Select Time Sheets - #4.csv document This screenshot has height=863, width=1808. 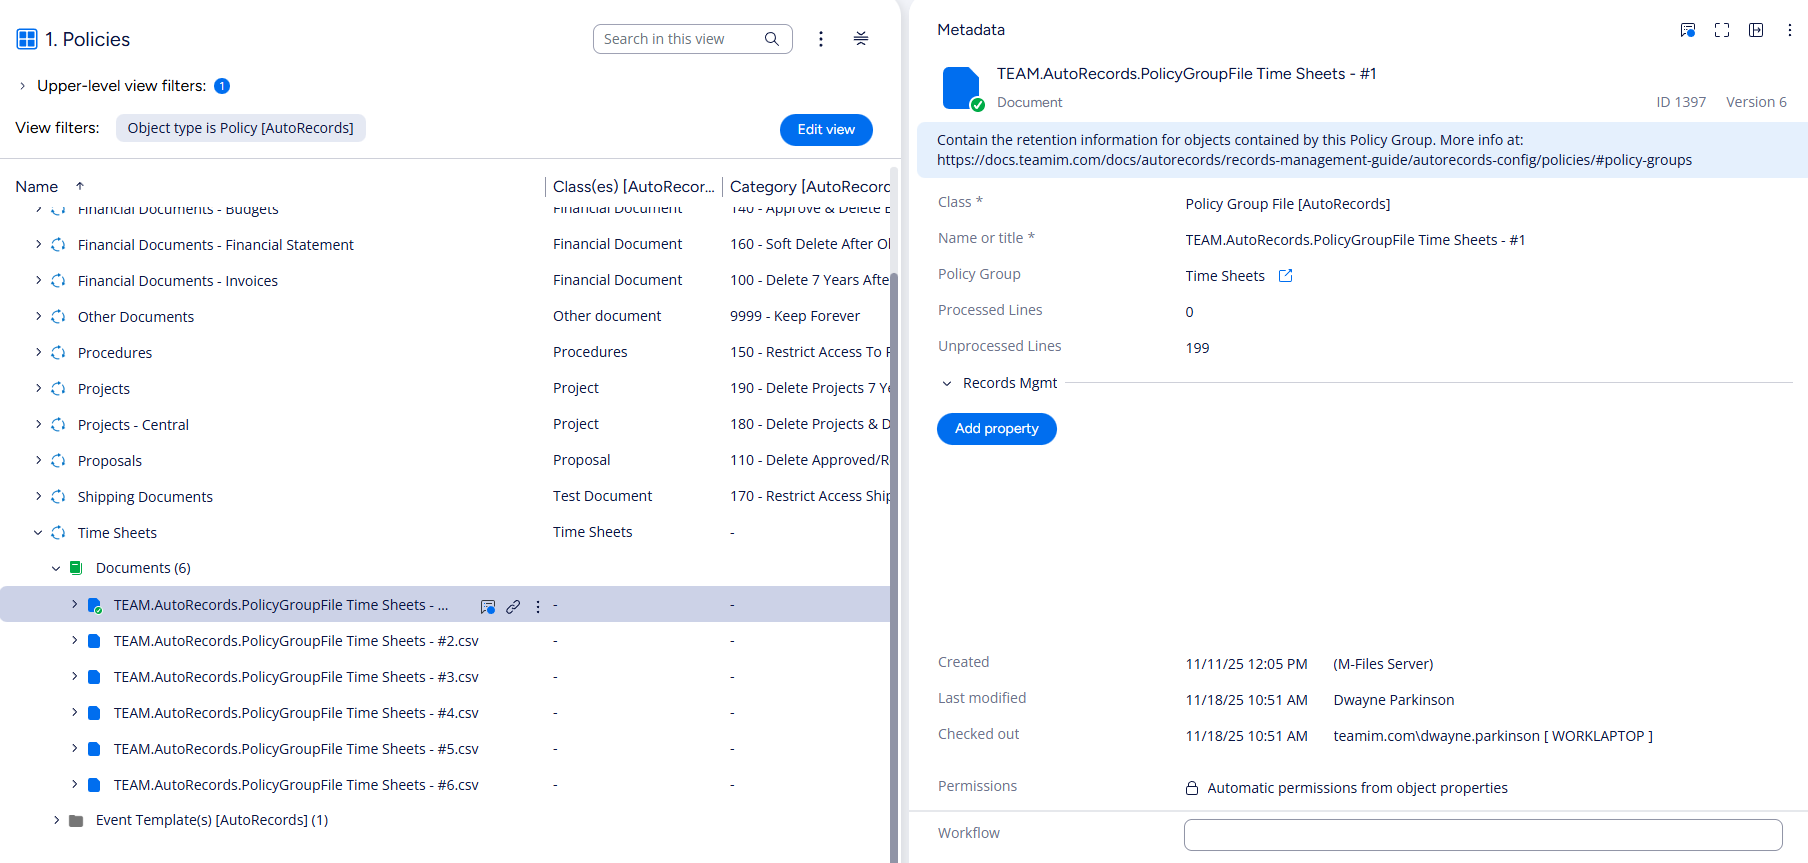[296, 713]
